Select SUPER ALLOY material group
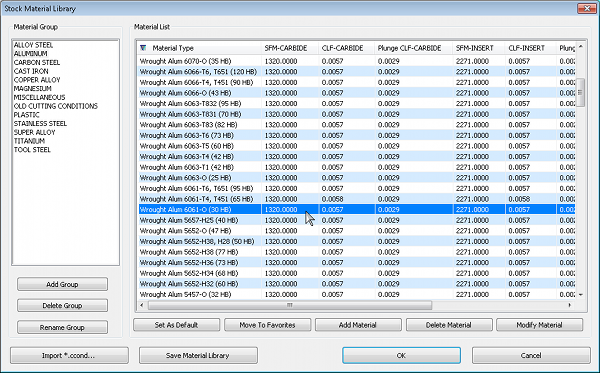This screenshot has height=373, width=600. point(34,132)
